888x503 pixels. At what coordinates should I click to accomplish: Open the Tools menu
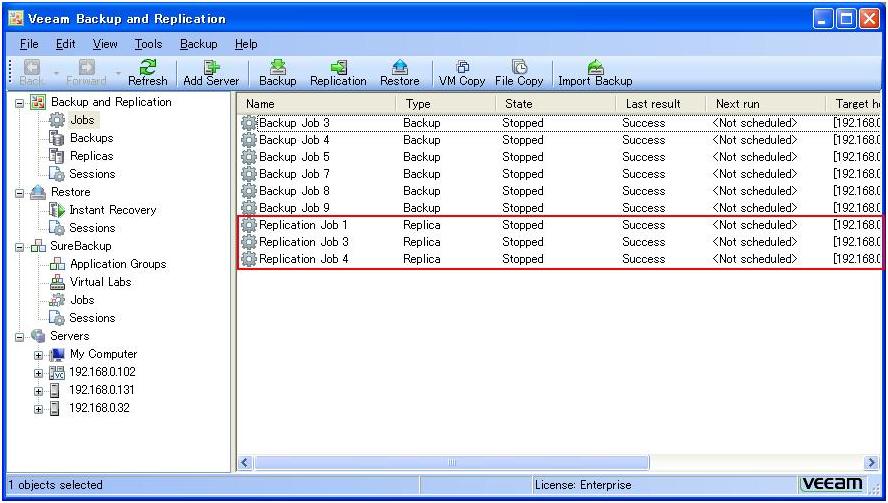[x=148, y=44]
